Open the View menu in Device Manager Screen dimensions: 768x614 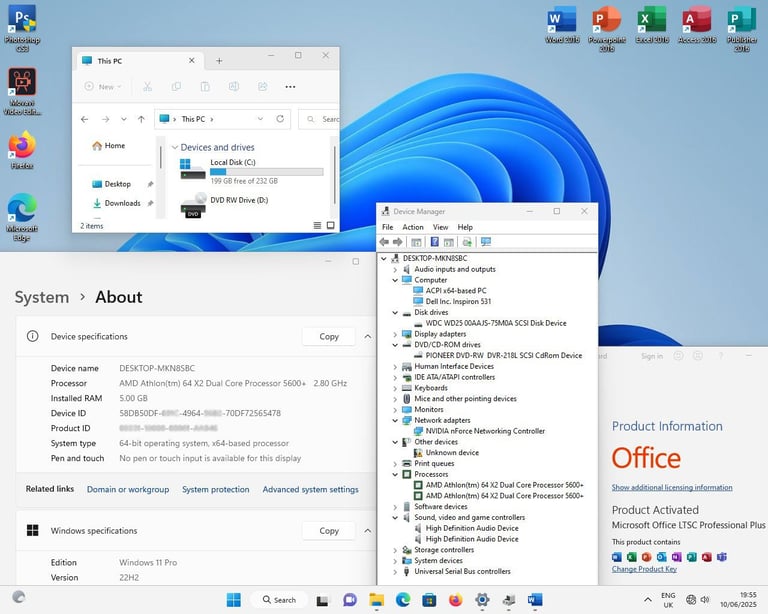tap(440, 227)
